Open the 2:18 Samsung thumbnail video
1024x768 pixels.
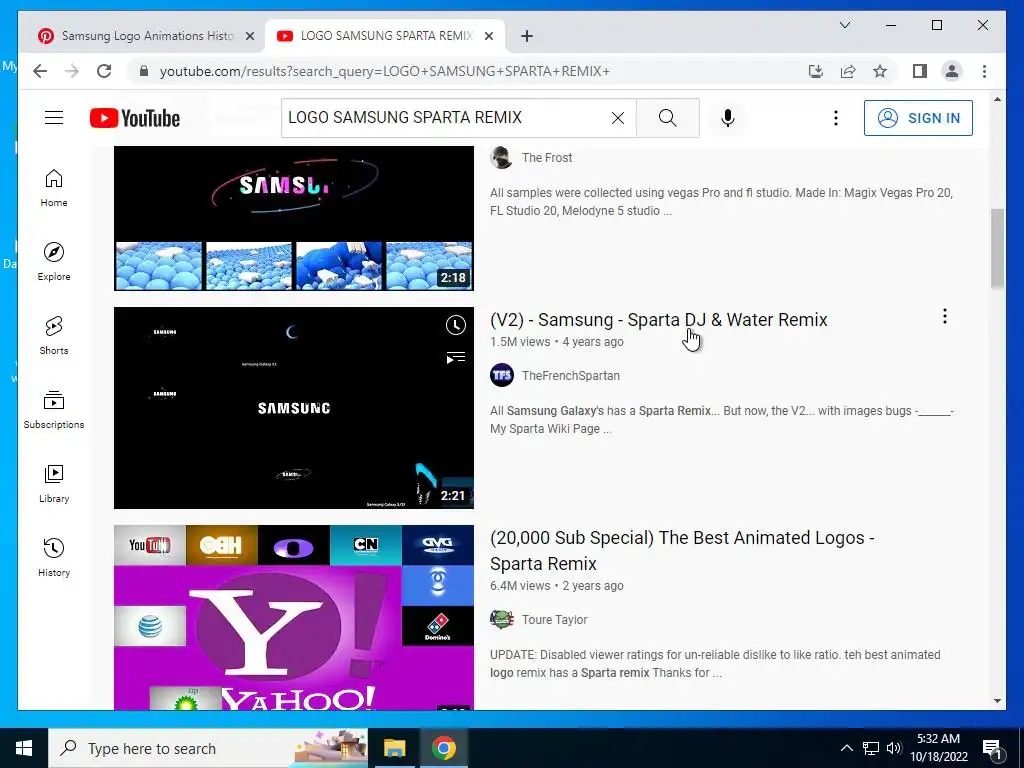(x=294, y=218)
